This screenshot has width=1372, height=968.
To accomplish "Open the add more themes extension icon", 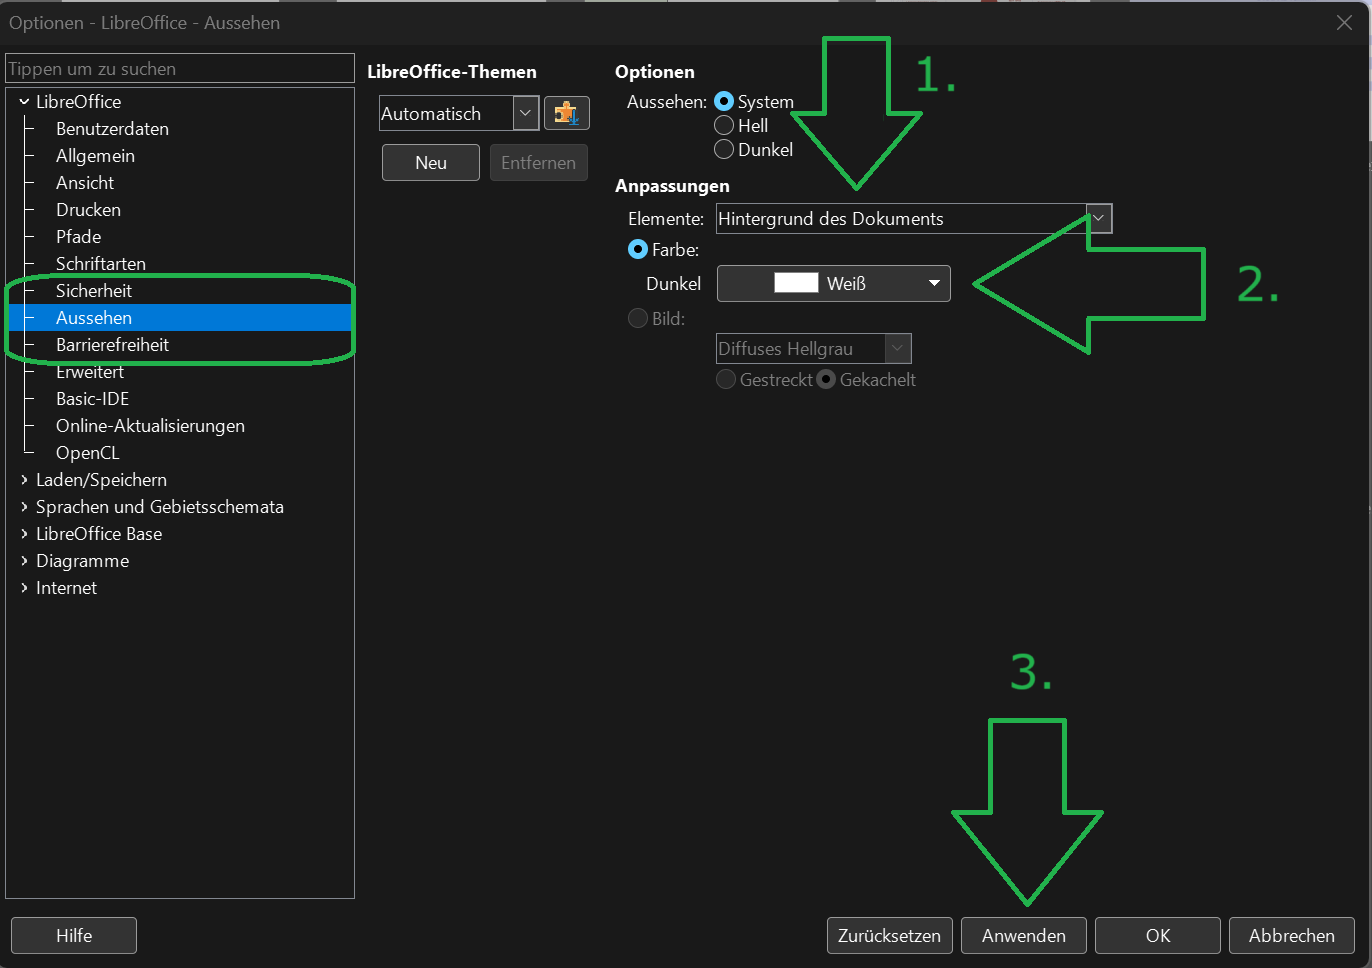I will click(567, 113).
